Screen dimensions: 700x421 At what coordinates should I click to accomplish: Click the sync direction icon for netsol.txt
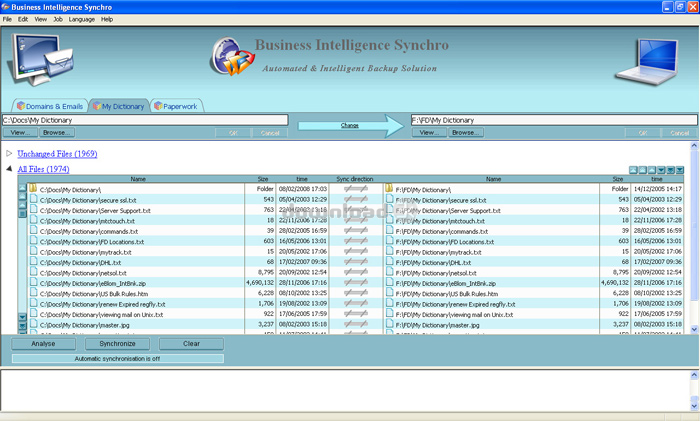(358, 272)
